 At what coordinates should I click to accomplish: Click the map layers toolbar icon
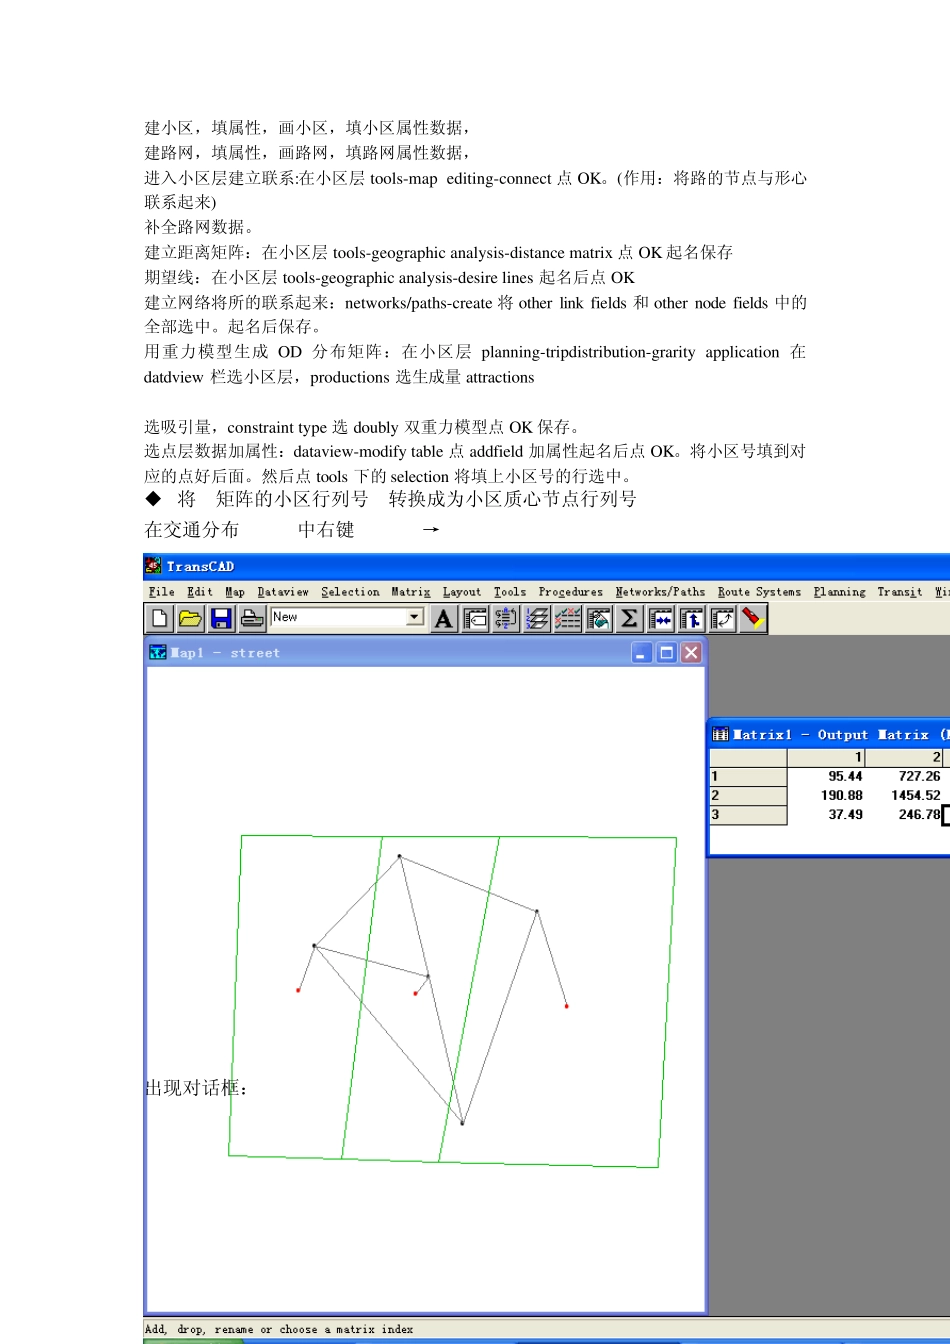pyautogui.click(x=537, y=619)
